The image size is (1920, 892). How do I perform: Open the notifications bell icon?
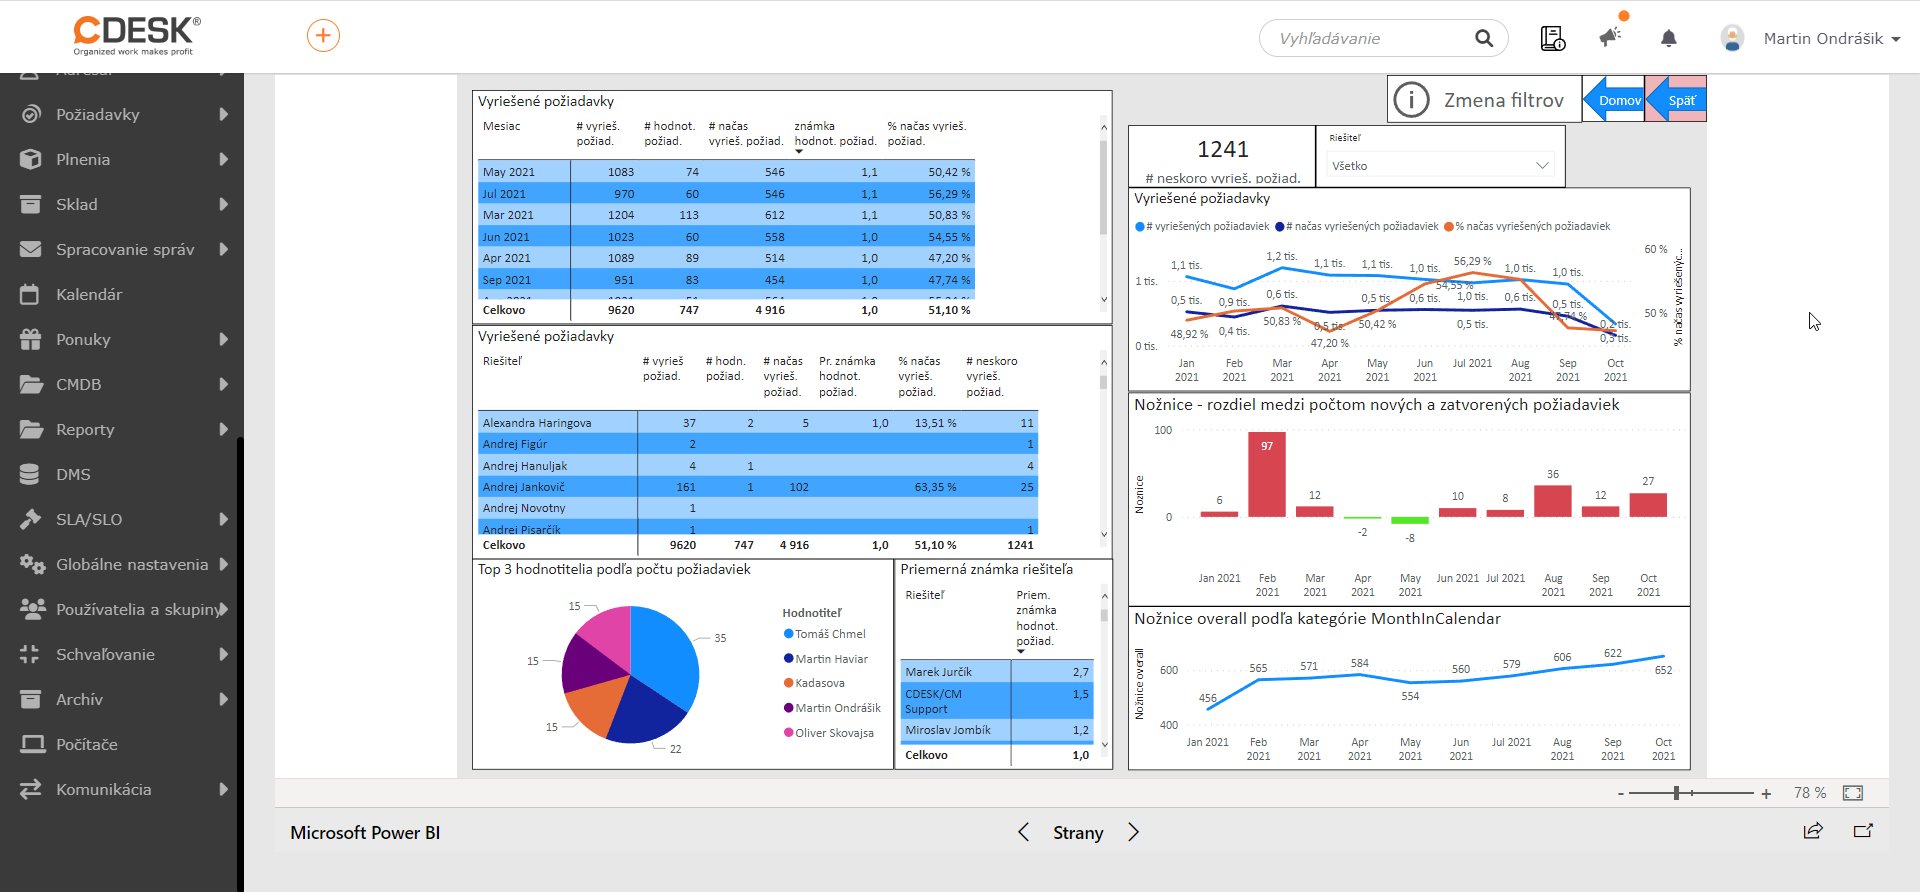coord(1668,38)
